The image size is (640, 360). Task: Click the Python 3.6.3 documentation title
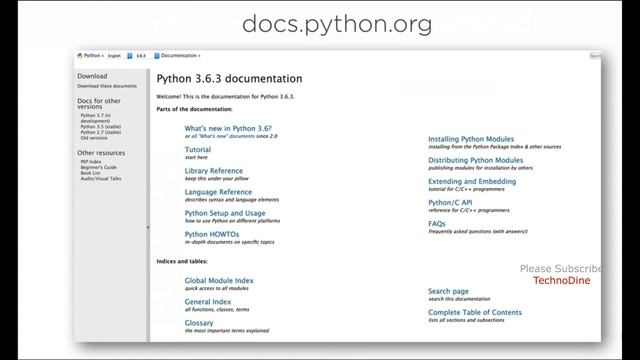tap(229, 78)
